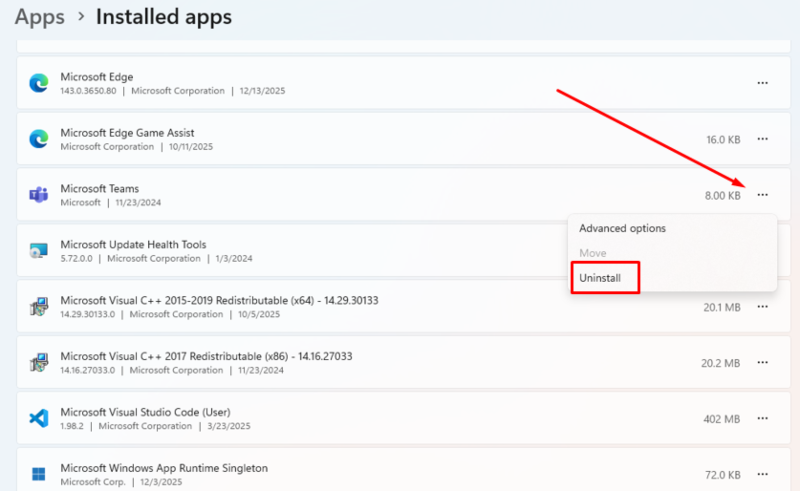Open more options for Visual C++ 2017 Redistributable

[763, 362]
